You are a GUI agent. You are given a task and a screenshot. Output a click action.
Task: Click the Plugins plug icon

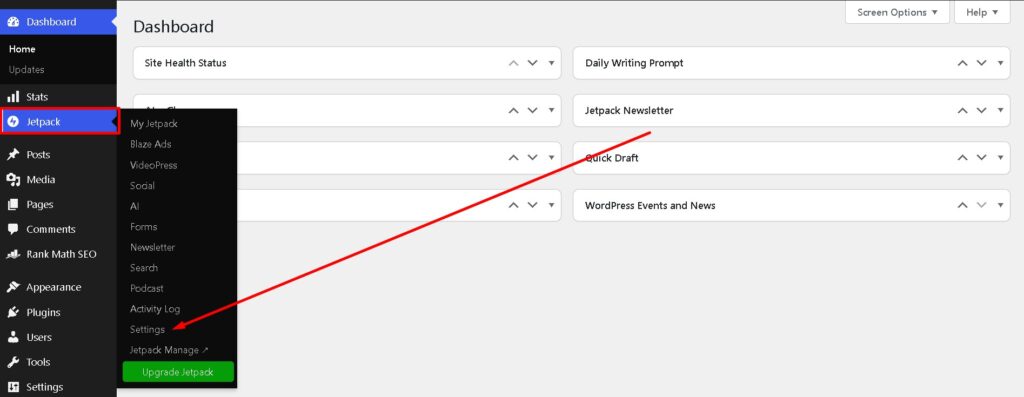[13, 312]
